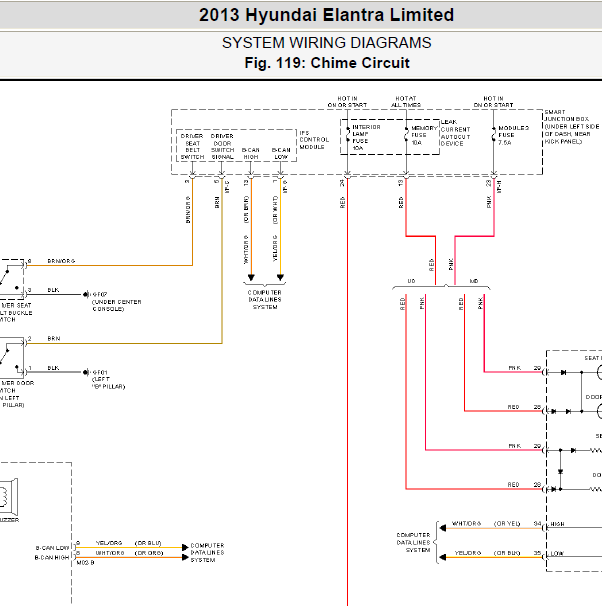This screenshot has height=606, width=602.
Task: Click "HOT IN ON OR START" above Interior Lamp fuse
Action: pyautogui.click(x=347, y=102)
